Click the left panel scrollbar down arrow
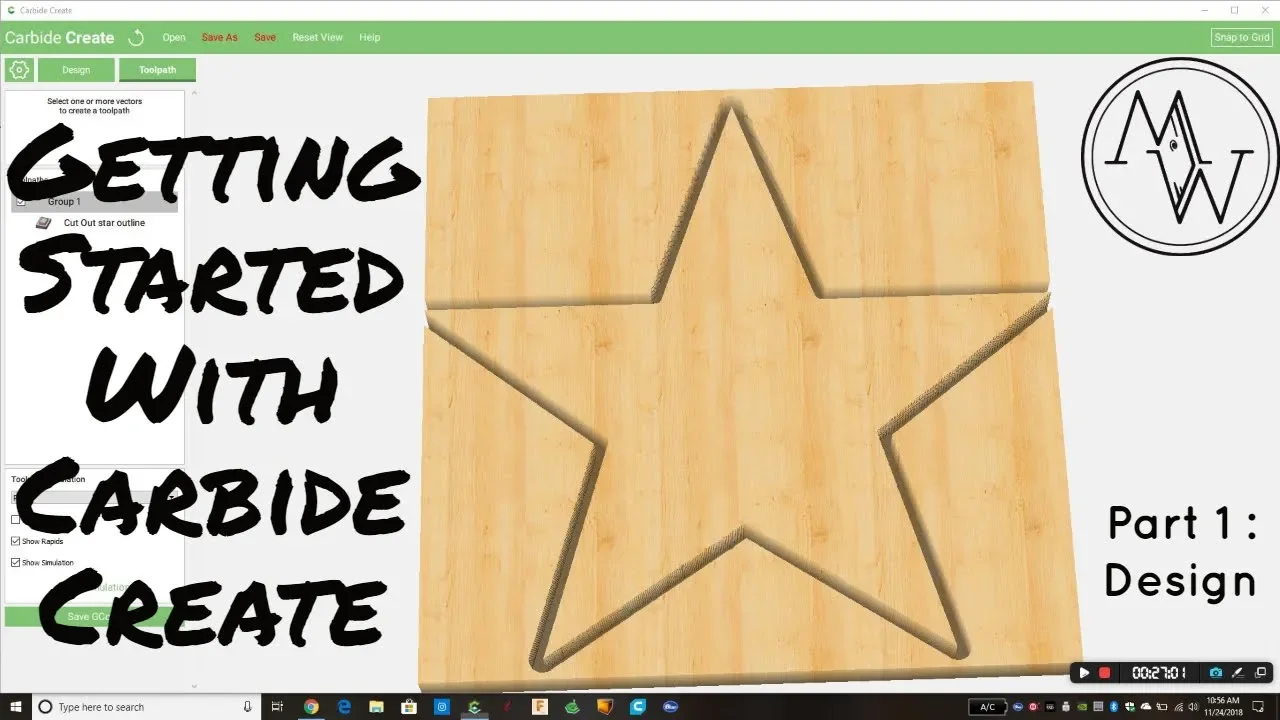This screenshot has height=720, width=1280. tap(194, 687)
